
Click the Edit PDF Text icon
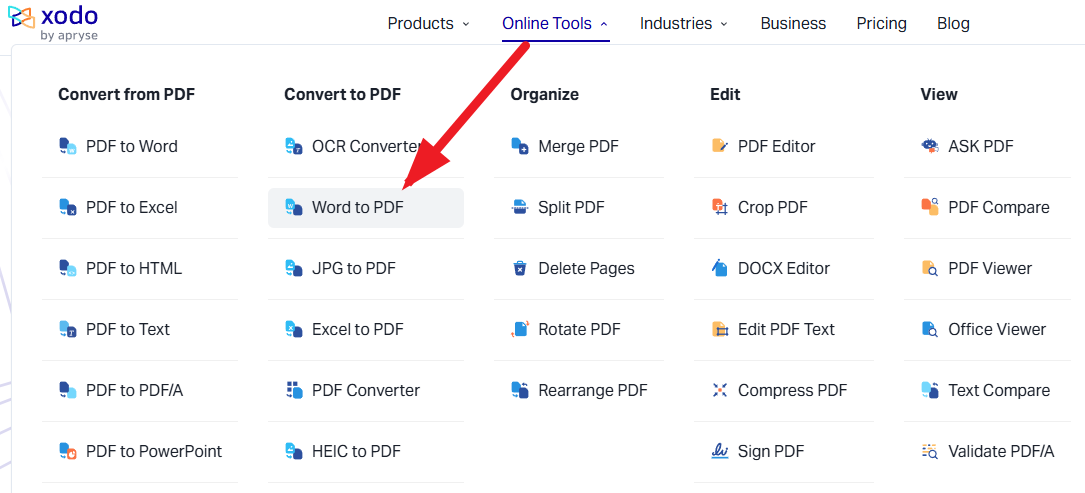click(720, 329)
